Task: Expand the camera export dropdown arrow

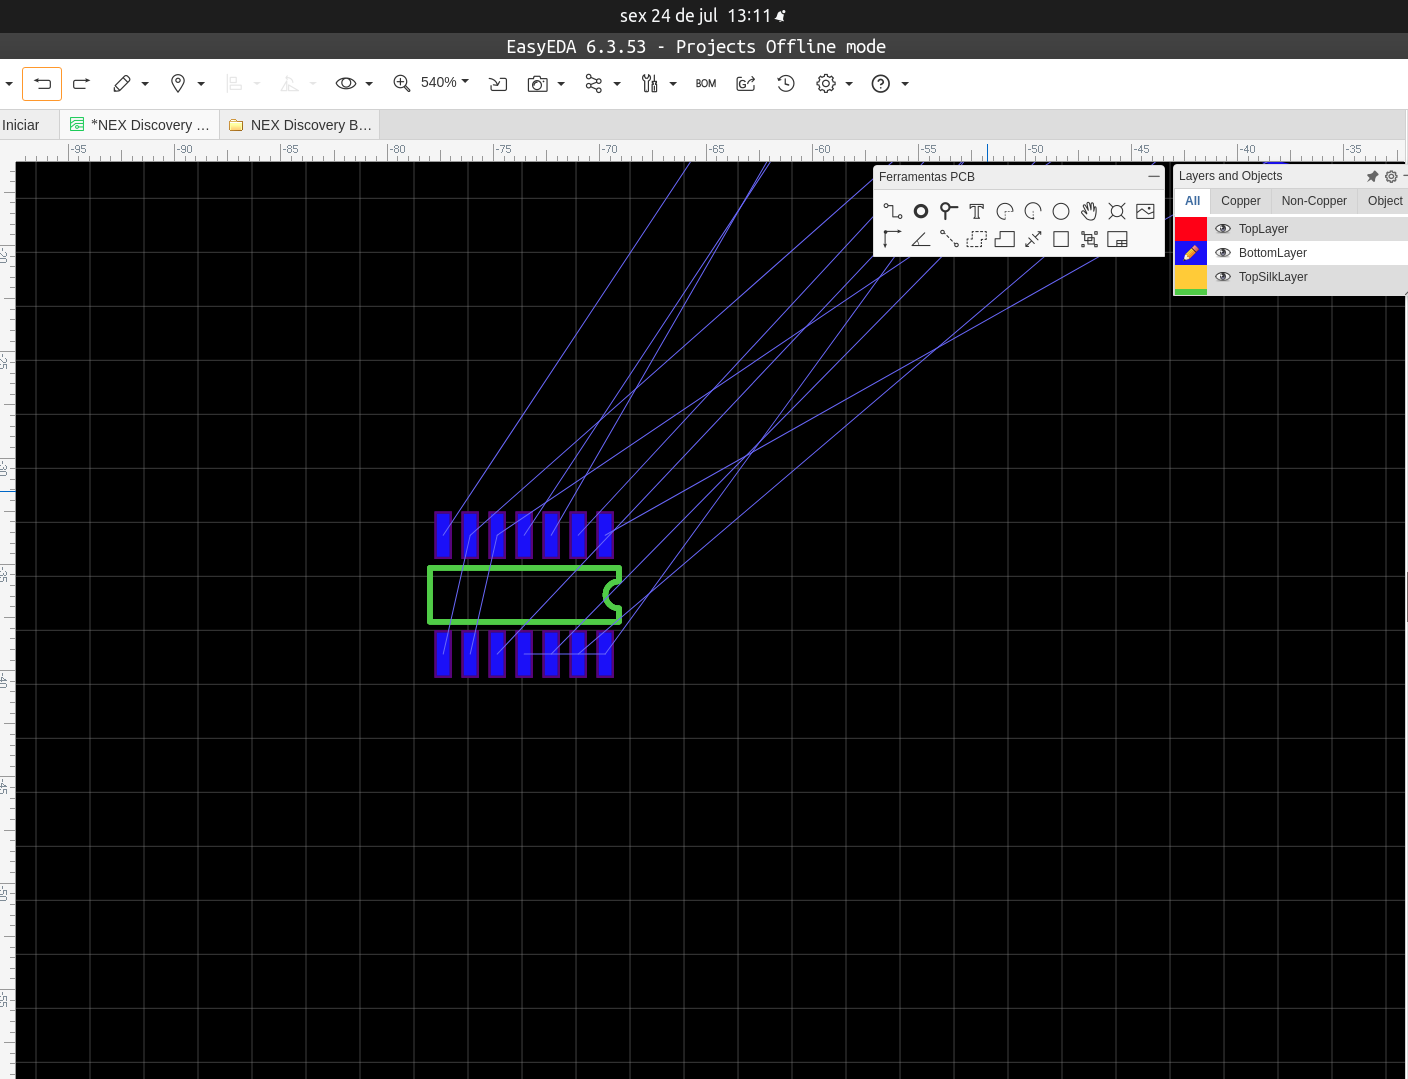Action: [x=561, y=84]
